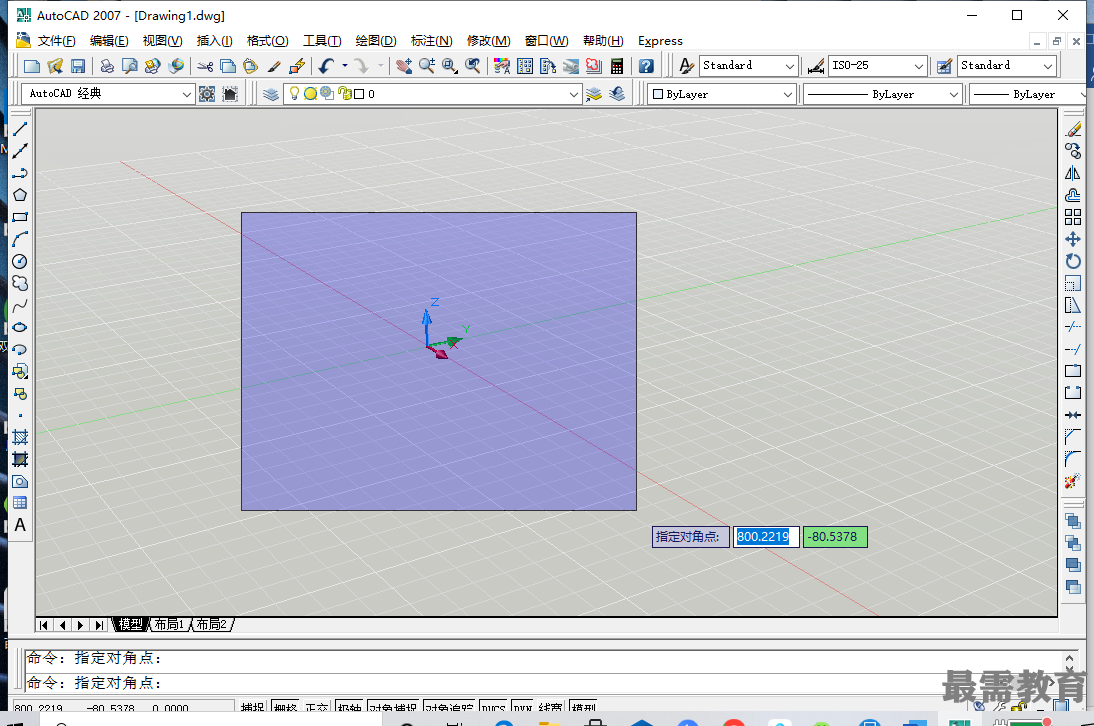Open the 修改(M) menu
The image size is (1094, 726).
click(488, 40)
